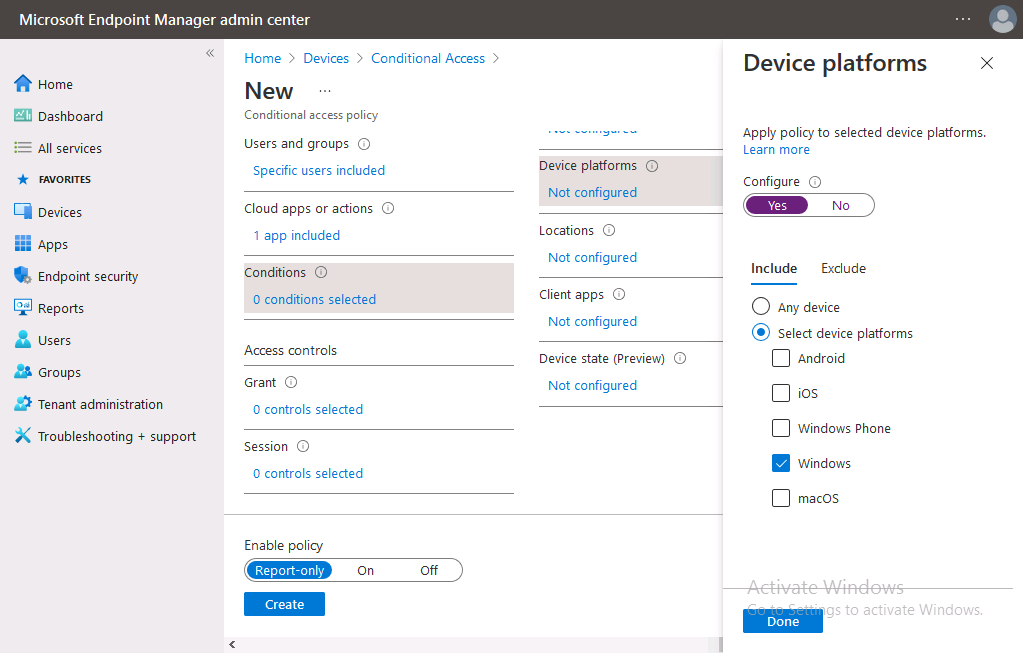Click the info icon beside Locations

[609, 230]
